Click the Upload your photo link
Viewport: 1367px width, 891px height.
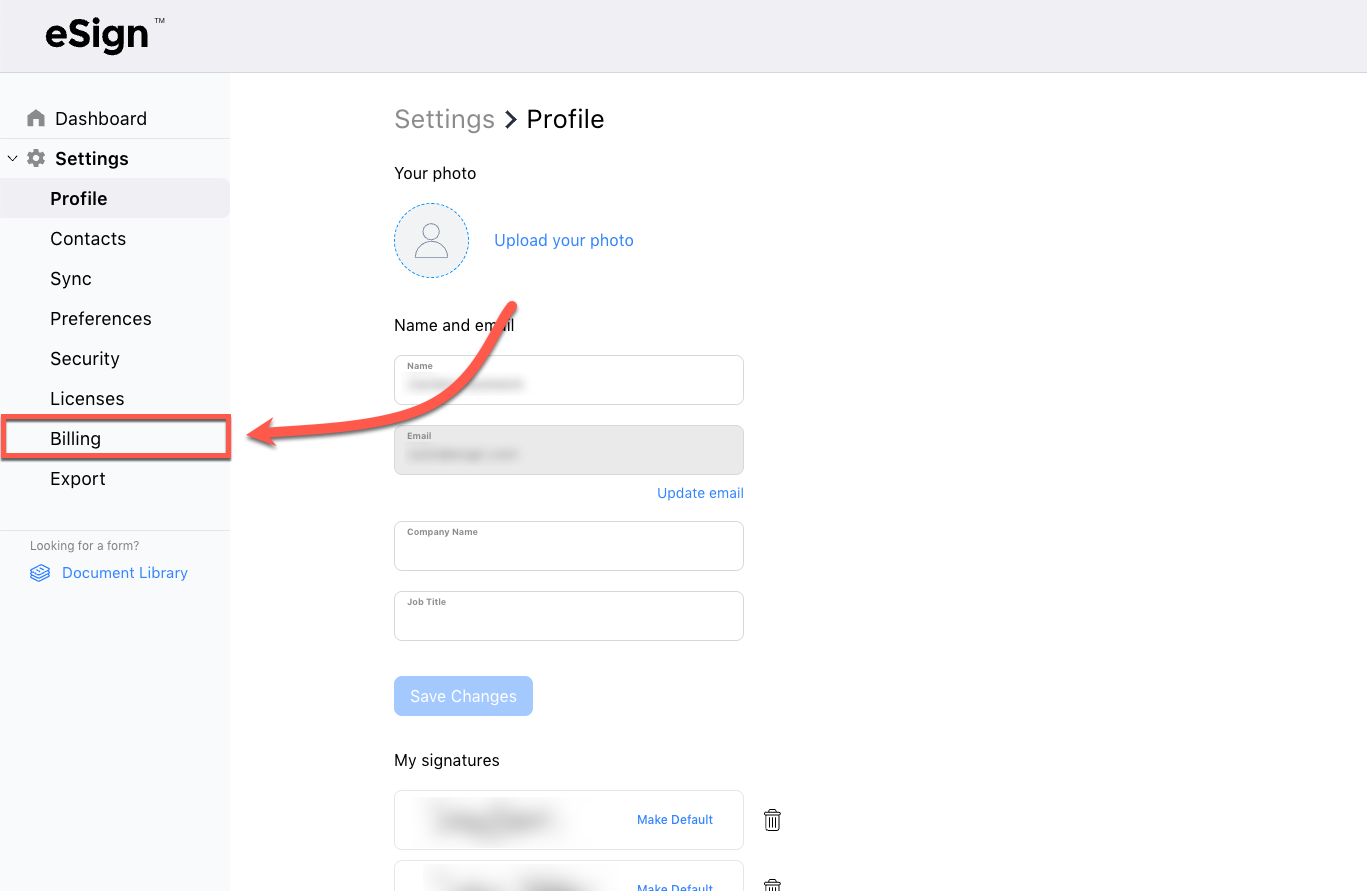[564, 241]
